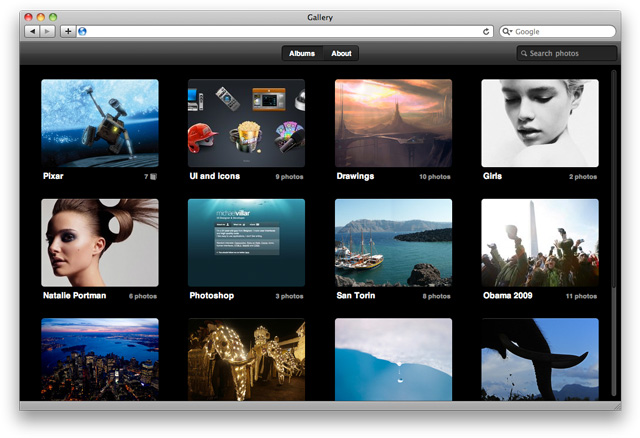Click the UI and Icons album title

click(215, 176)
